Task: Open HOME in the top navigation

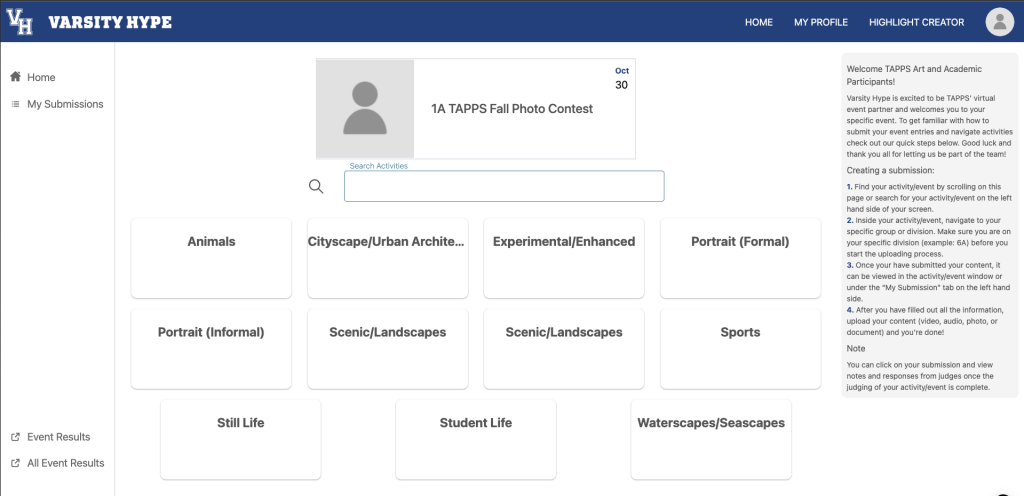Action: tap(759, 22)
